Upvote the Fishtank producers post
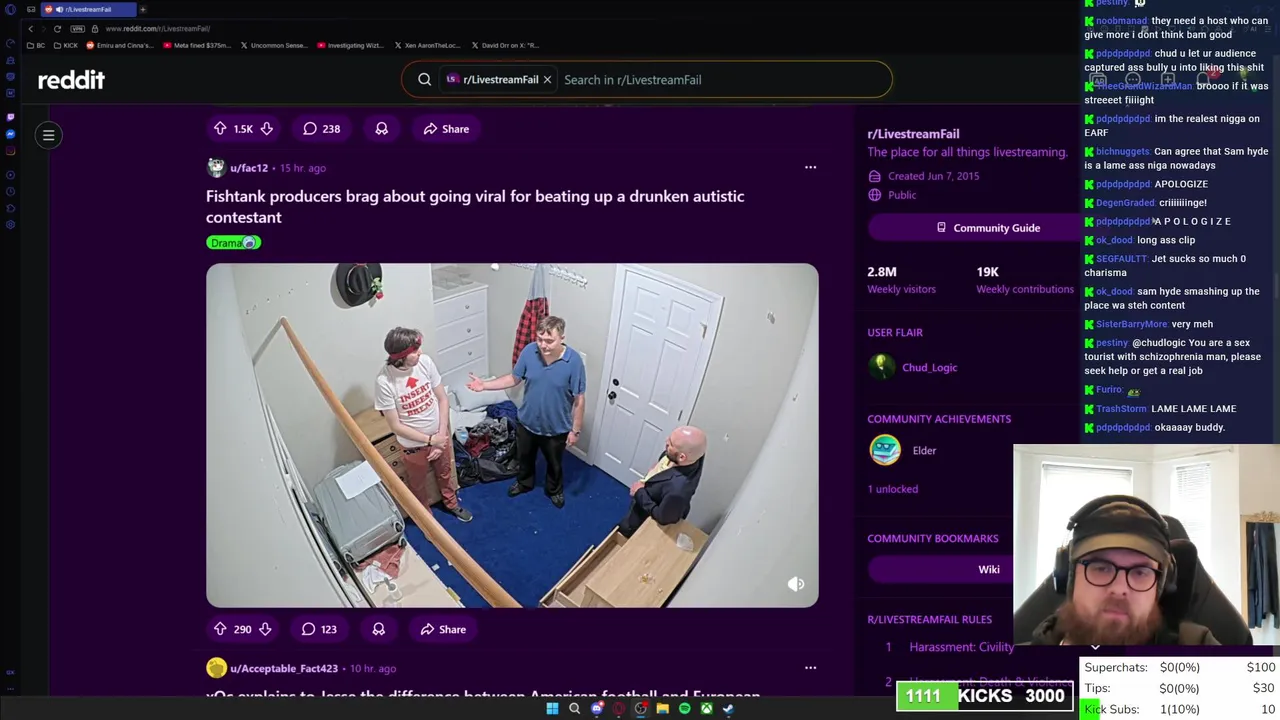This screenshot has height=720, width=1280. coord(219,629)
